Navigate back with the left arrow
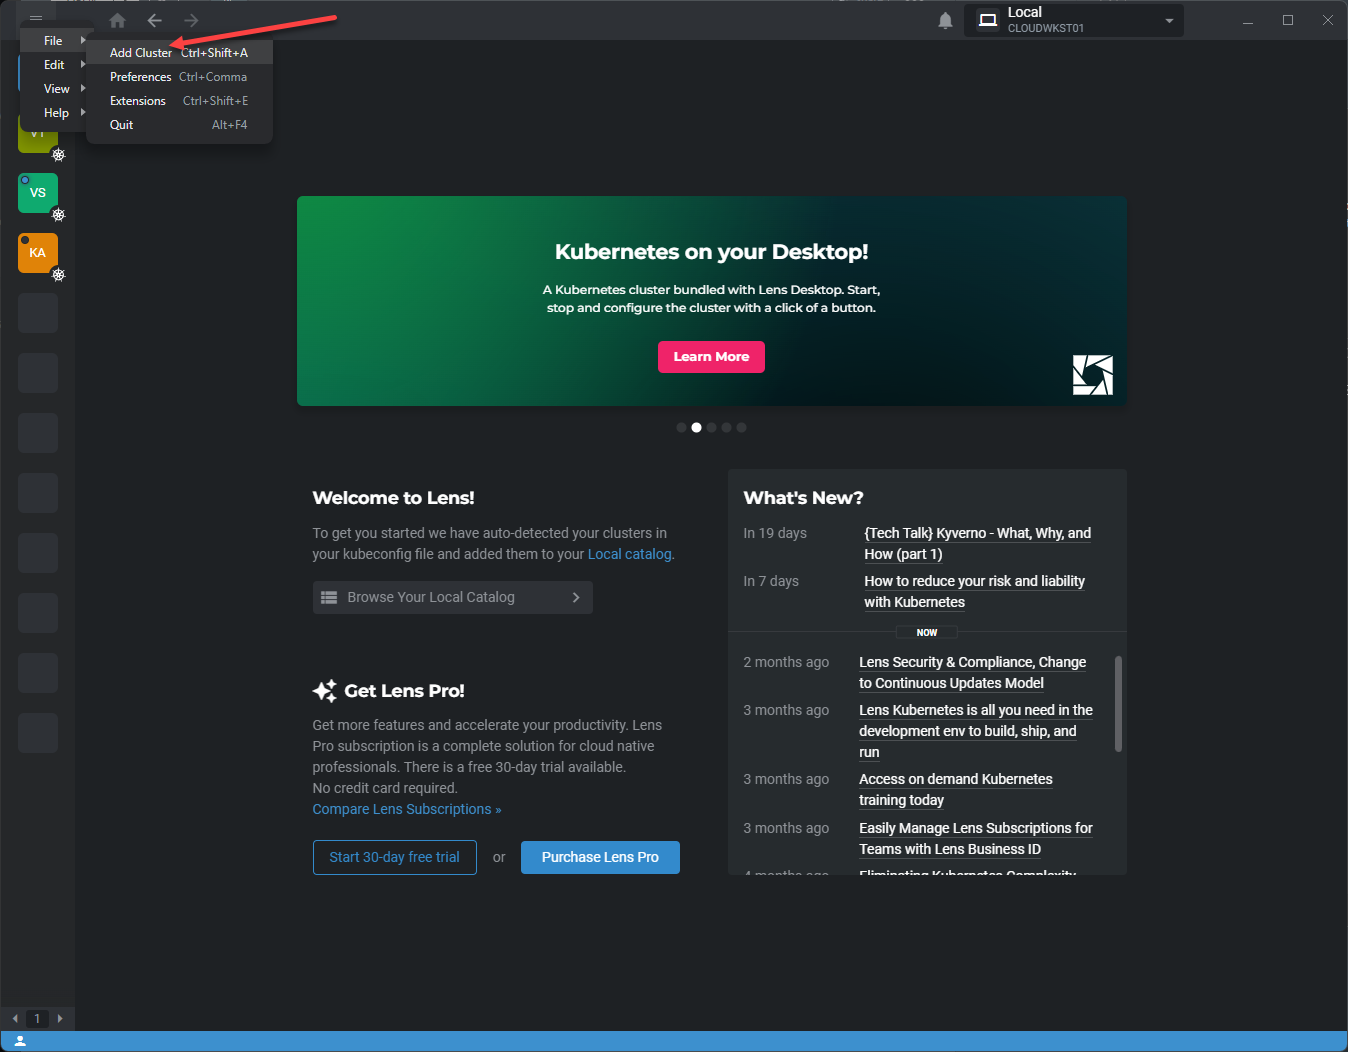Viewport: 1348px width, 1052px height. 154,20
